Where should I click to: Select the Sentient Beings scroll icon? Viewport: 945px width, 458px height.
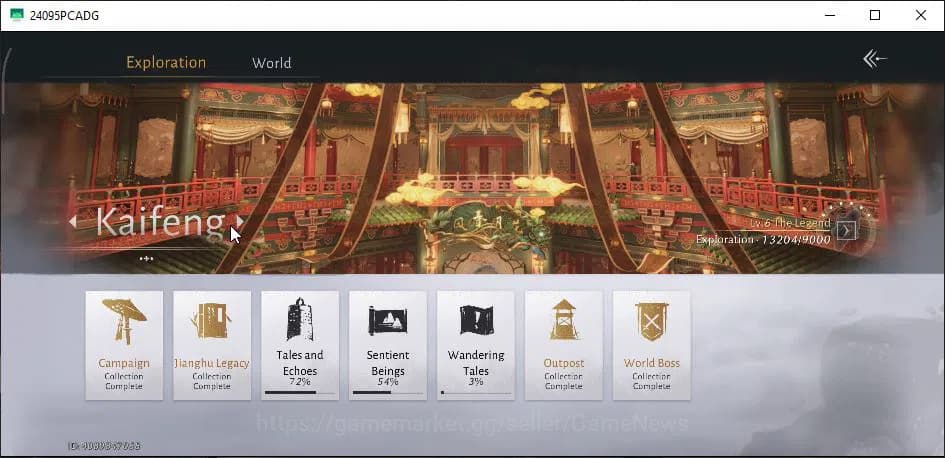[x=388, y=321]
